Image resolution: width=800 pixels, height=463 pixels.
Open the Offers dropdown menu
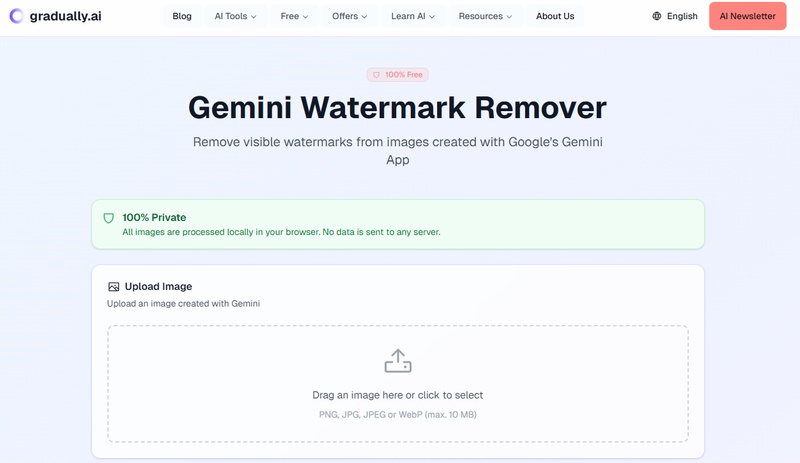pos(349,16)
